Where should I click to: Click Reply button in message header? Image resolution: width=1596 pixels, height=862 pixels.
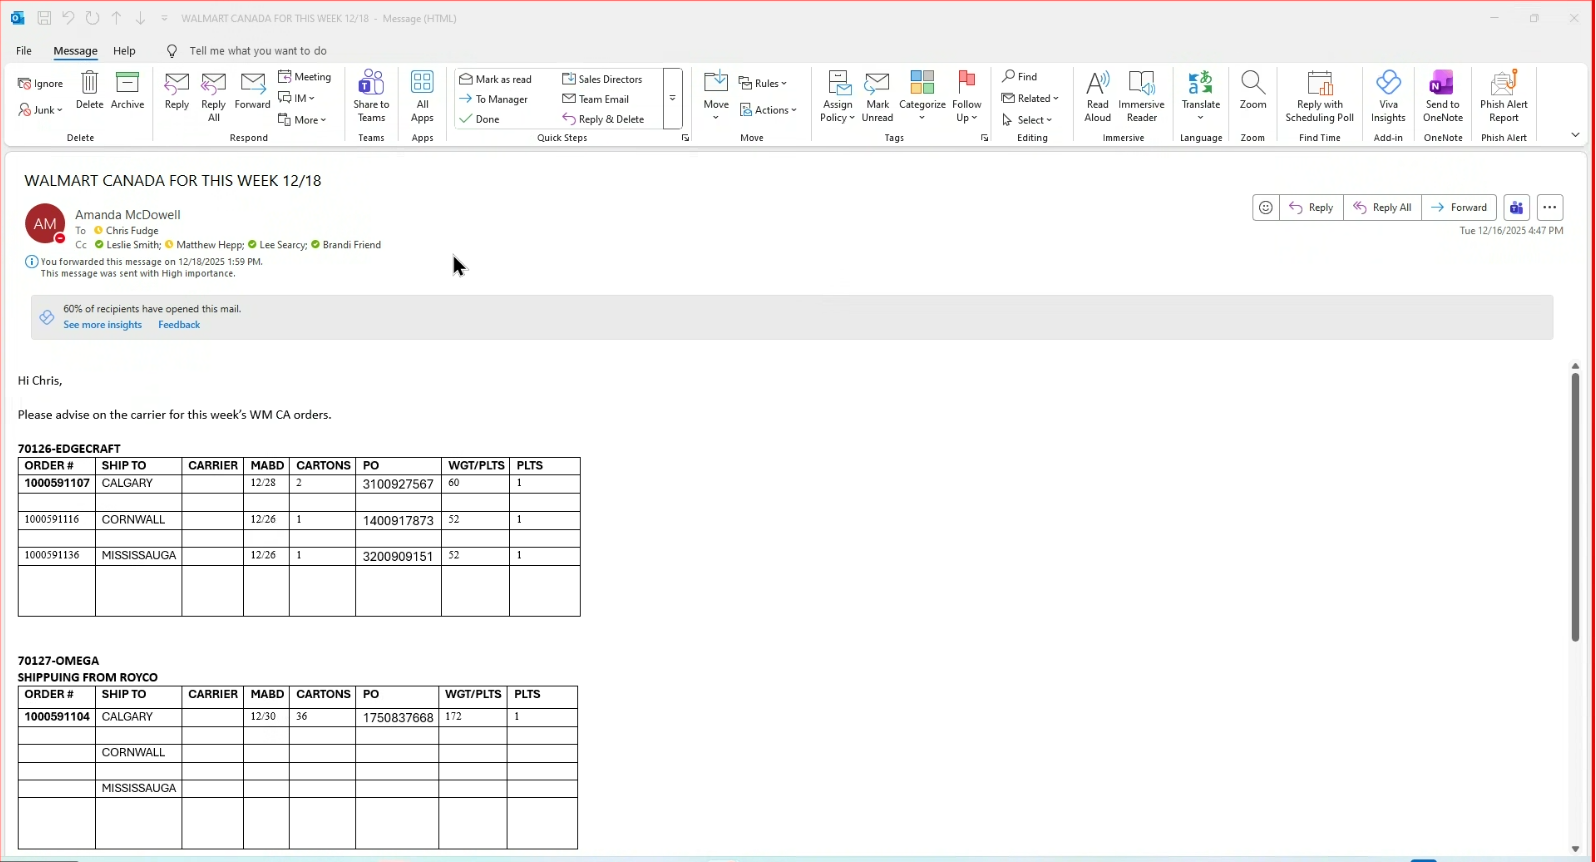click(1311, 208)
